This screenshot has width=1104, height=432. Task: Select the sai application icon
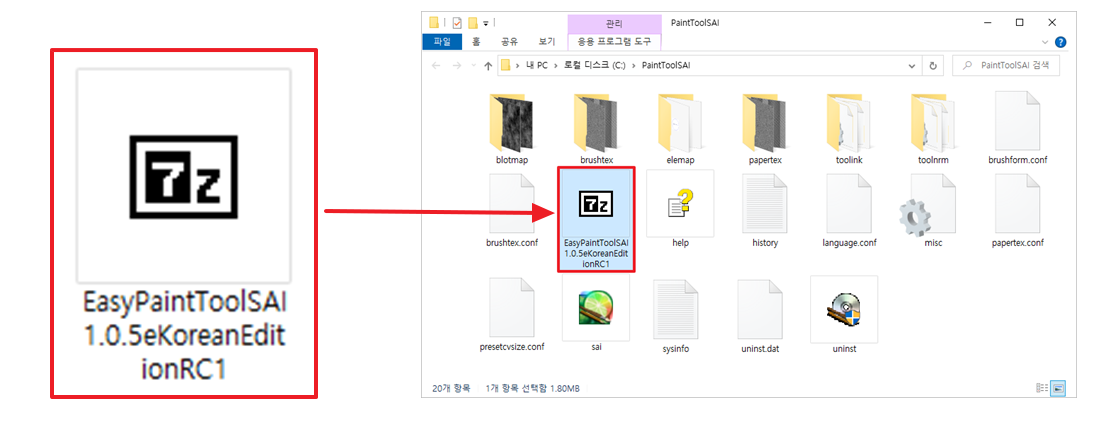596,315
